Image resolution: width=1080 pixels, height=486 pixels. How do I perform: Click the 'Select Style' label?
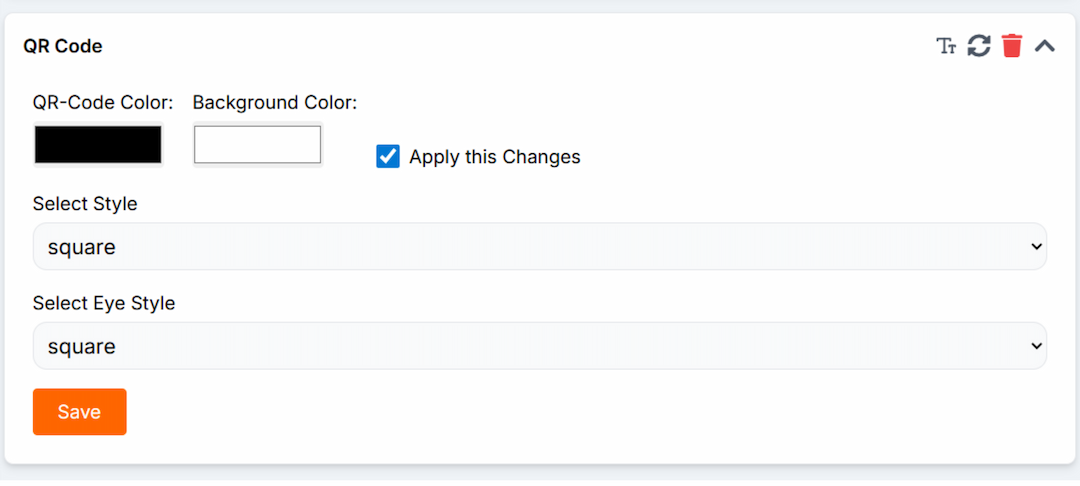85,204
